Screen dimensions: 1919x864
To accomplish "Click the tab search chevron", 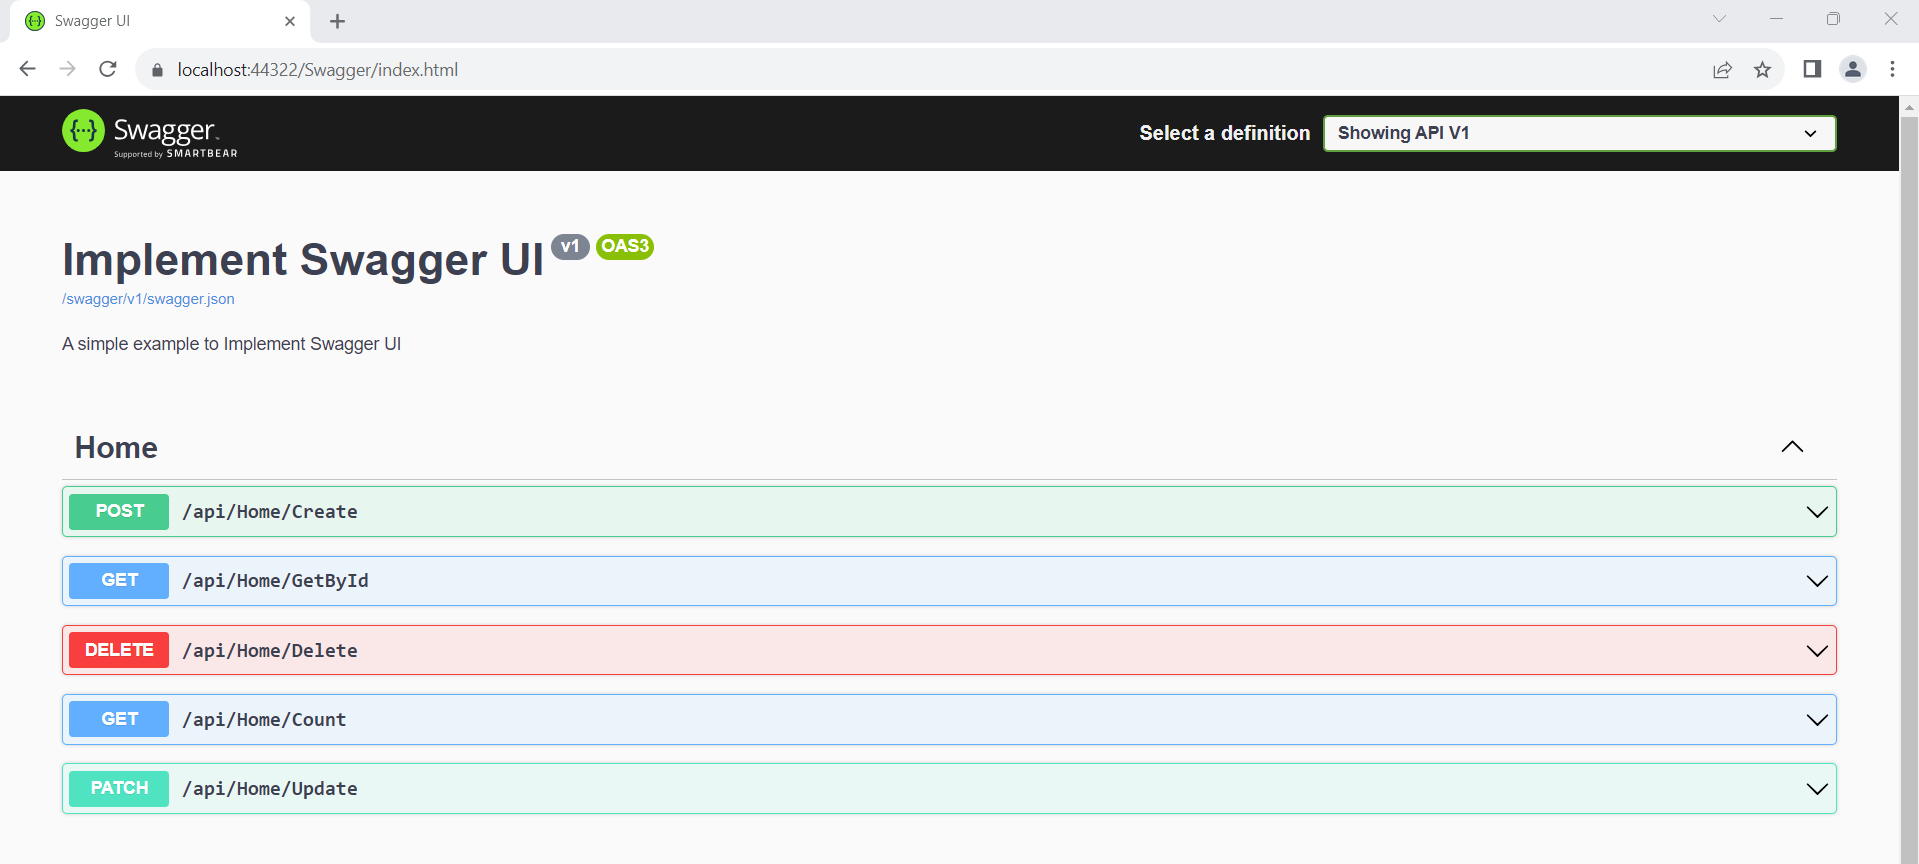I will point(1719,19).
